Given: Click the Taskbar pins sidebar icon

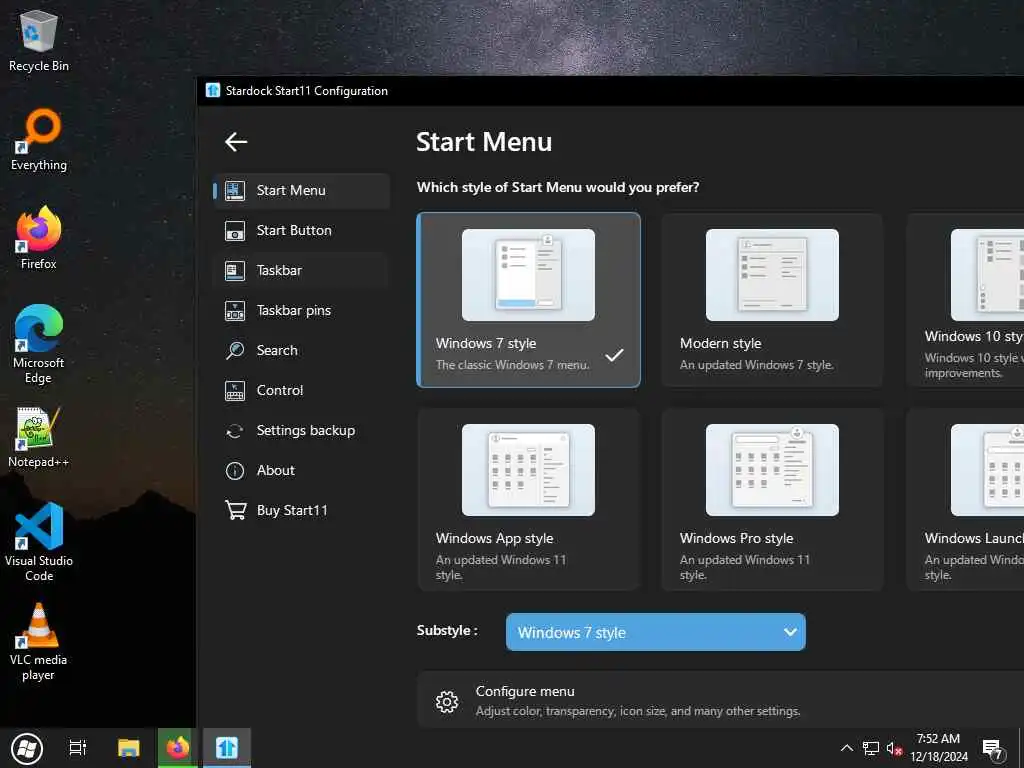Looking at the screenshot, I should [235, 311].
